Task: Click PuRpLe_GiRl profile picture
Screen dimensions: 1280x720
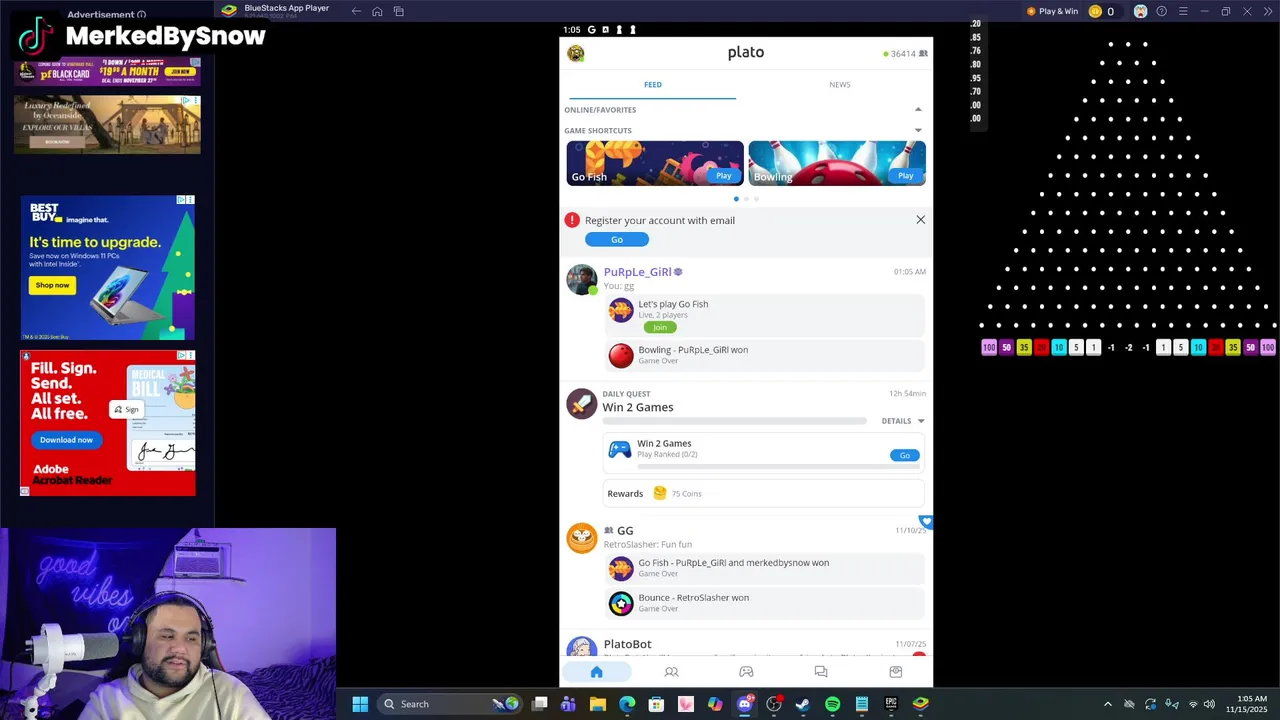Action: [x=582, y=280]
